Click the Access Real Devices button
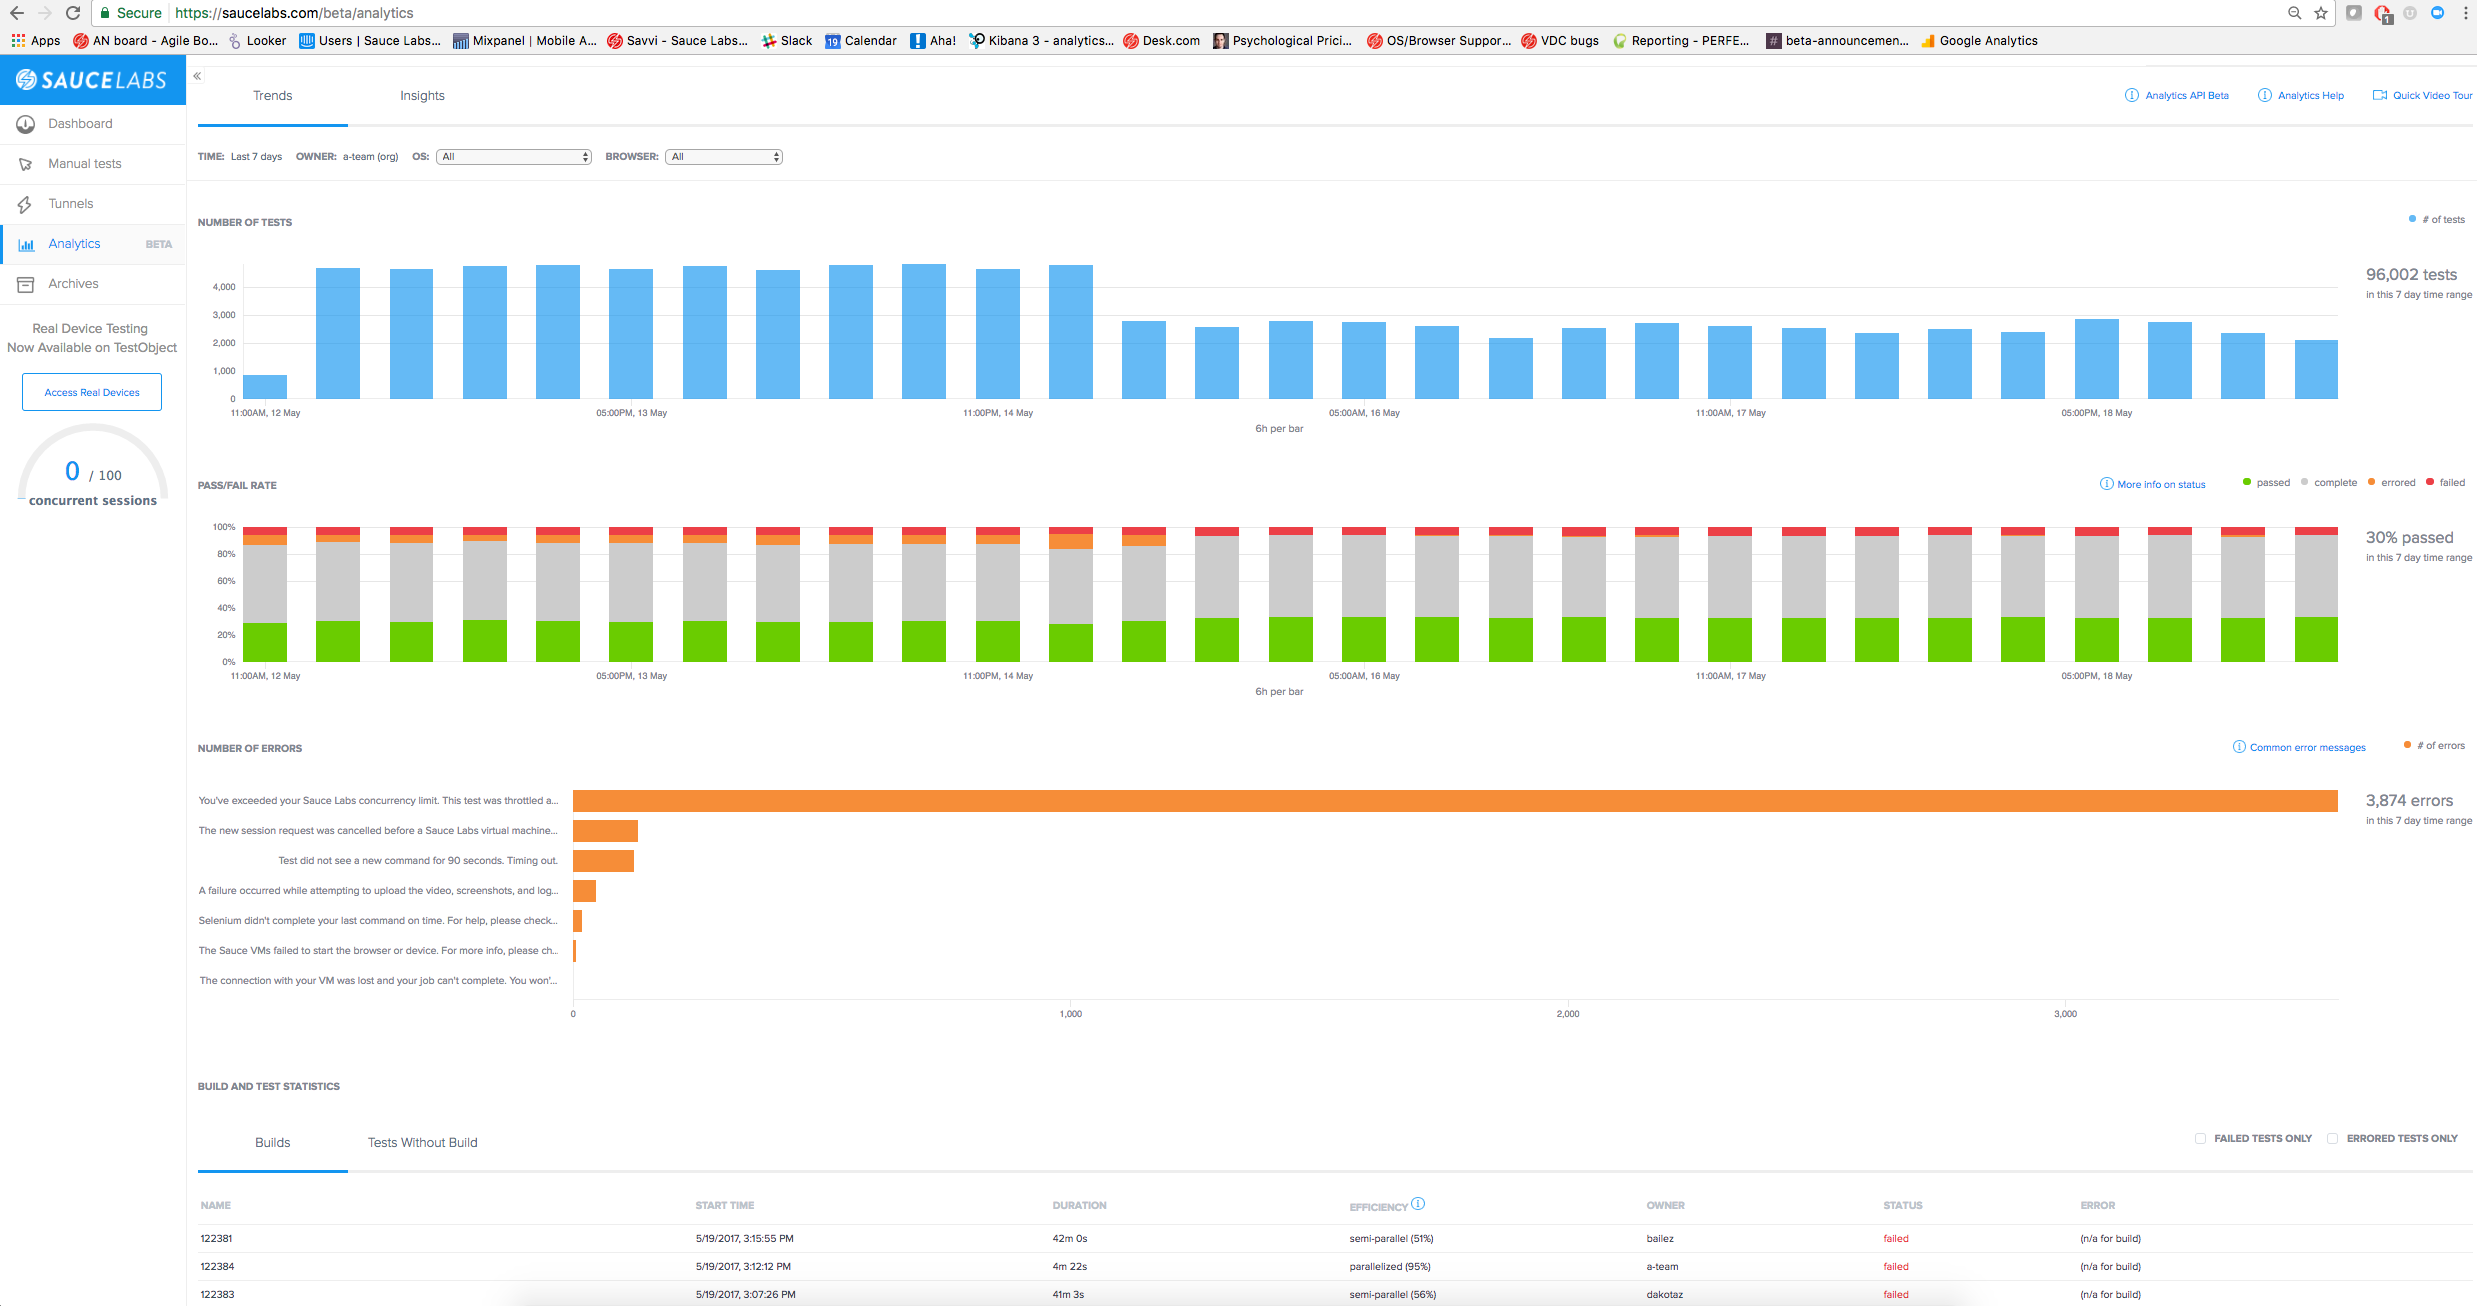This screenshot has height=1306, width=2477. [x=92, y=393]
